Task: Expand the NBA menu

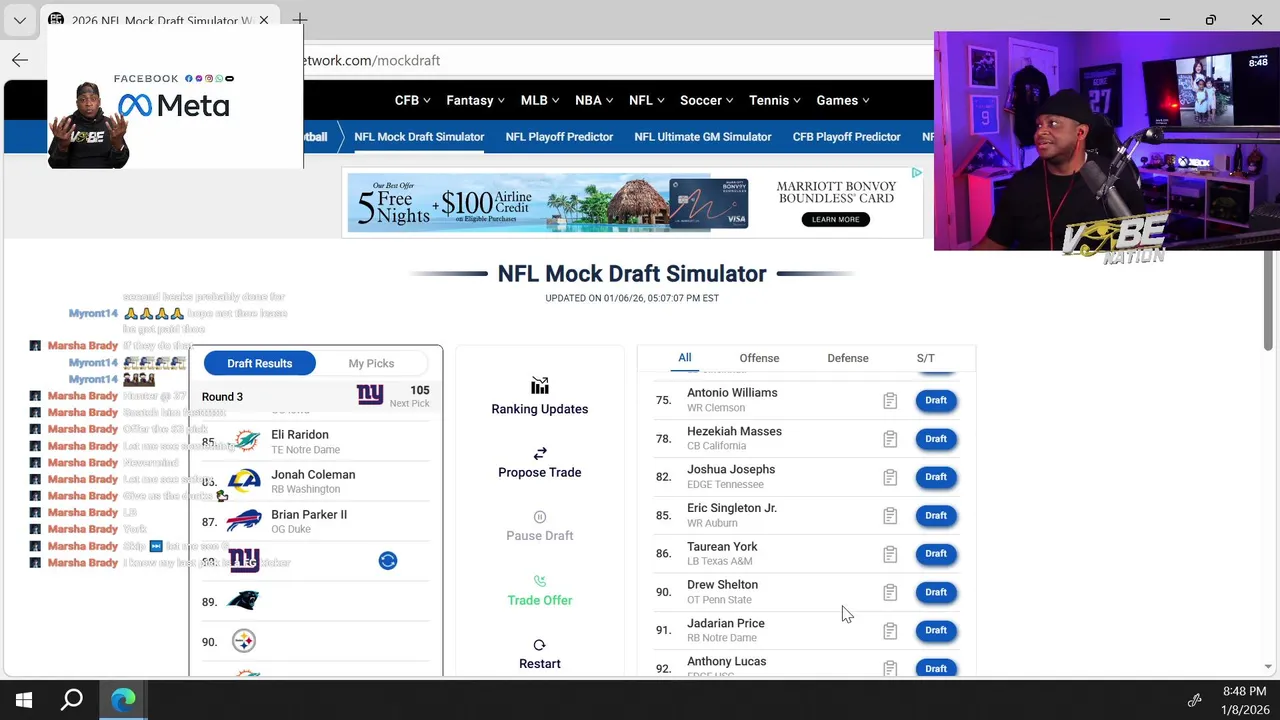Action: (x=594, y=100)
